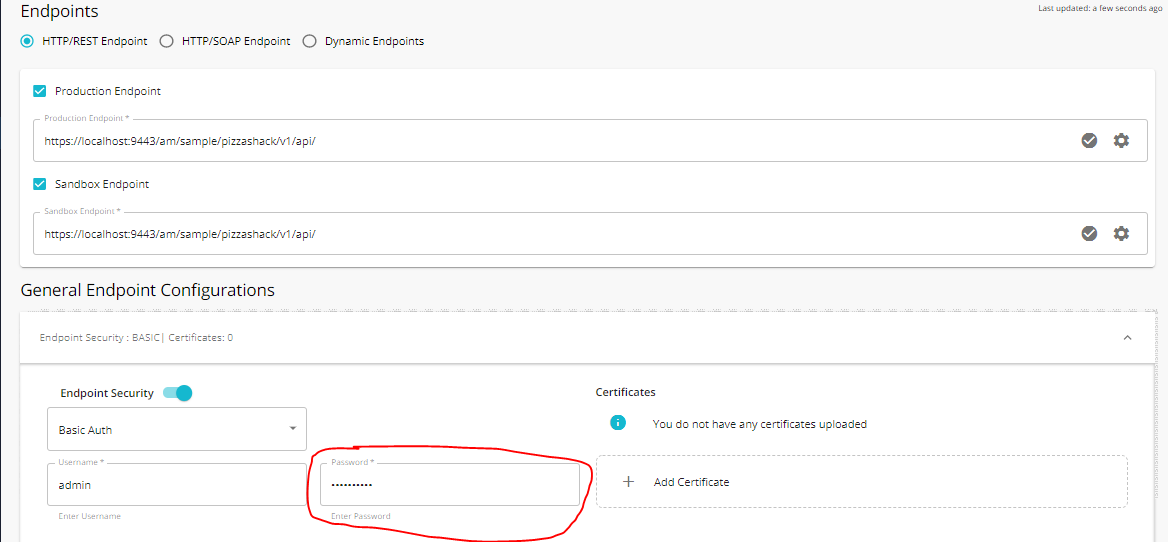Select HTTP/REST Endpoint radio button
Viewport: 1168px width, 542px height.
point(28,41)
